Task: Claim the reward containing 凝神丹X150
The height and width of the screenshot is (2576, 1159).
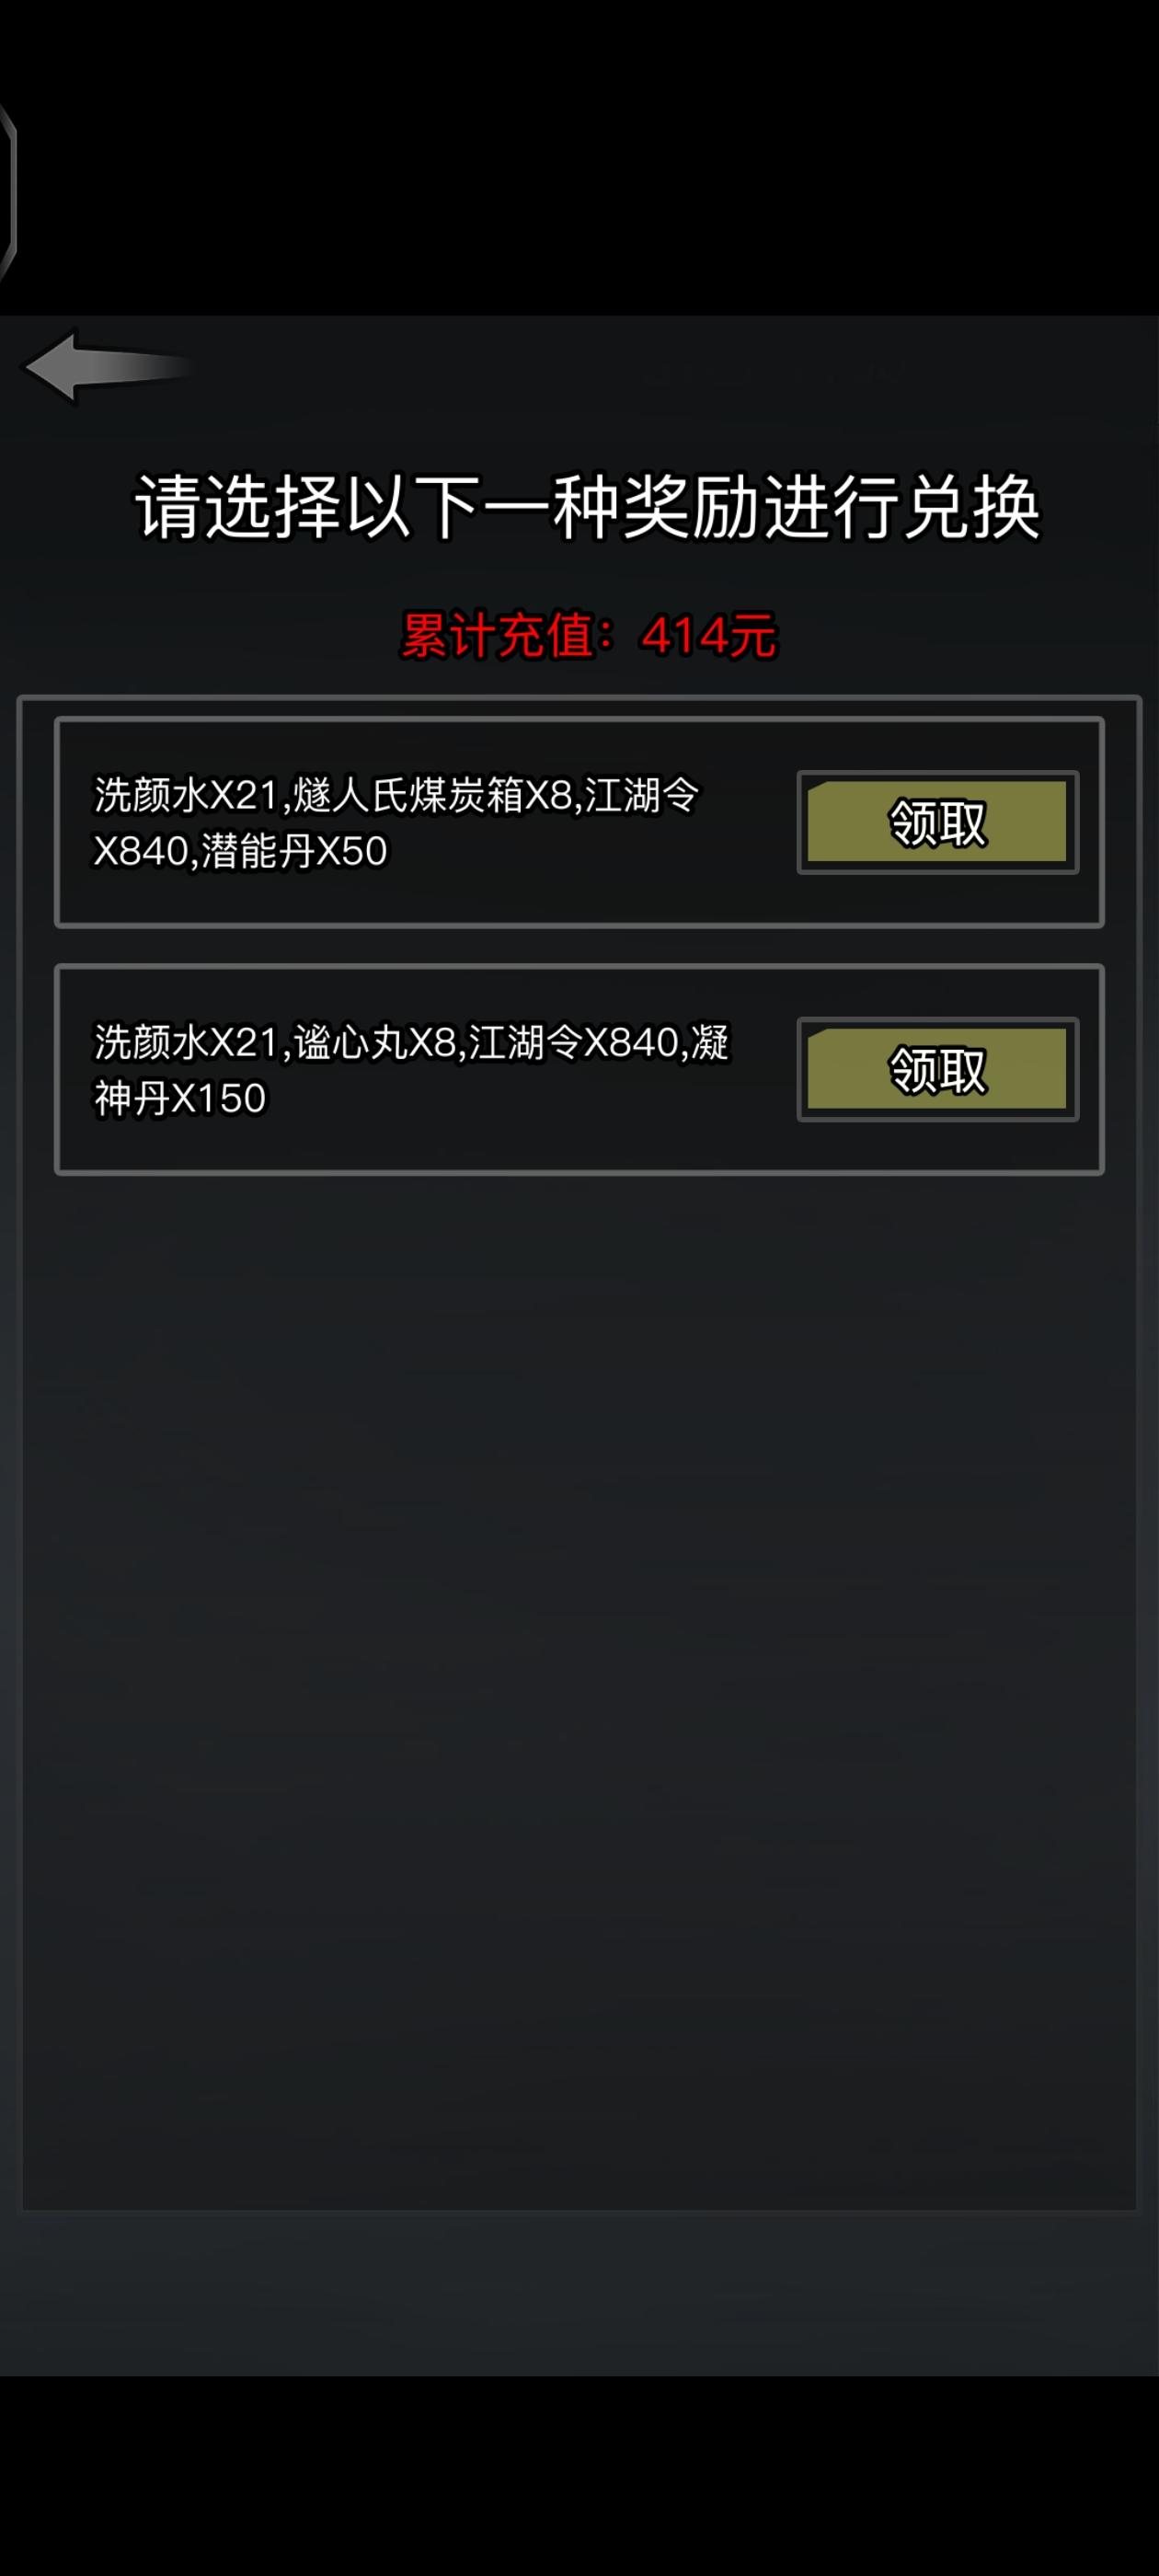Action: click(937, 1069)
